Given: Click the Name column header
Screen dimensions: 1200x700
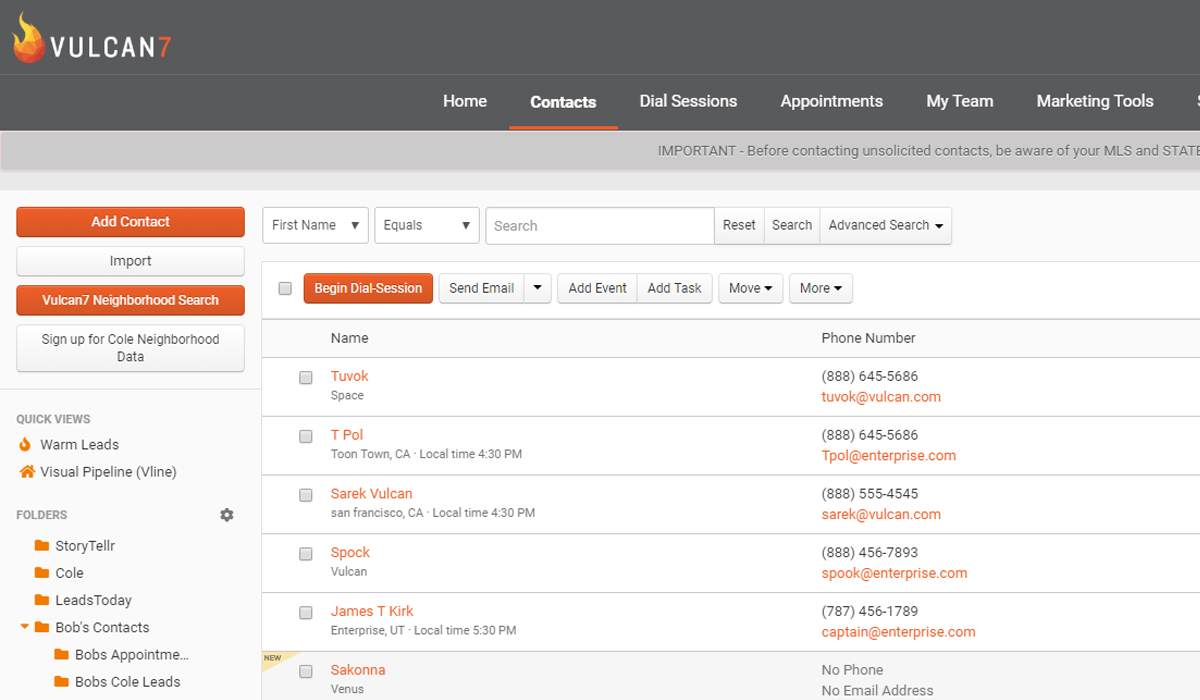Looking at the screenshot, I should tap(349, 338).
